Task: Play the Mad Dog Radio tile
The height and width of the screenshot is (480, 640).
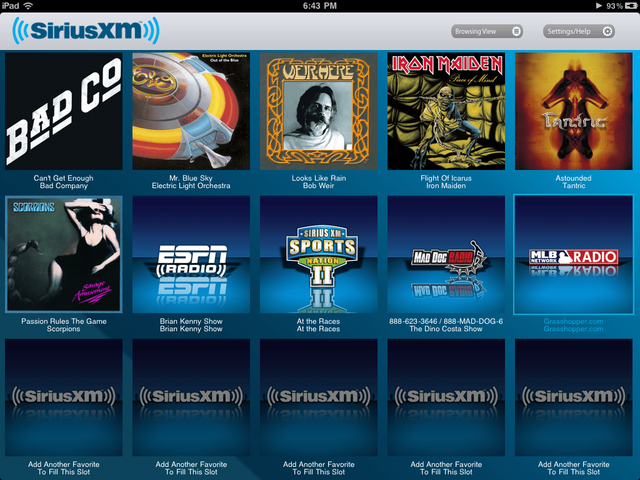Action: point(446,254)
